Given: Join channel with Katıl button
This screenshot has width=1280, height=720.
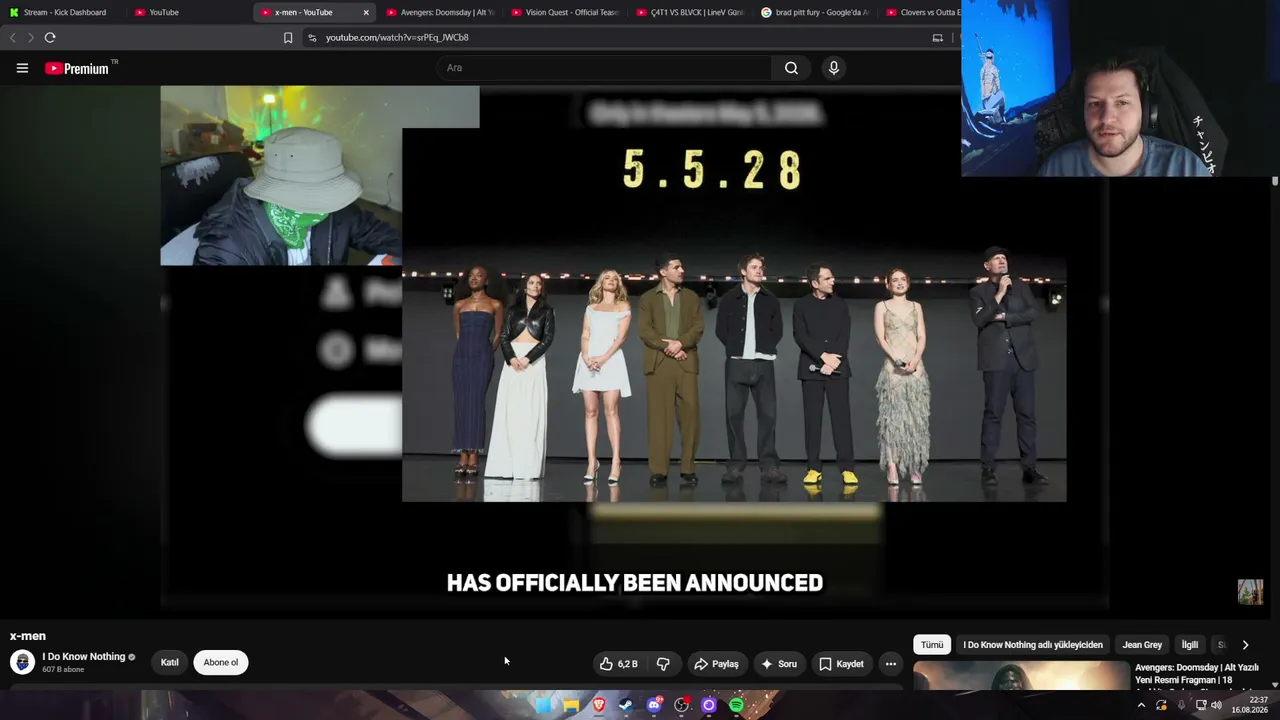Looking at the screenshot, I should pos(170,662).
